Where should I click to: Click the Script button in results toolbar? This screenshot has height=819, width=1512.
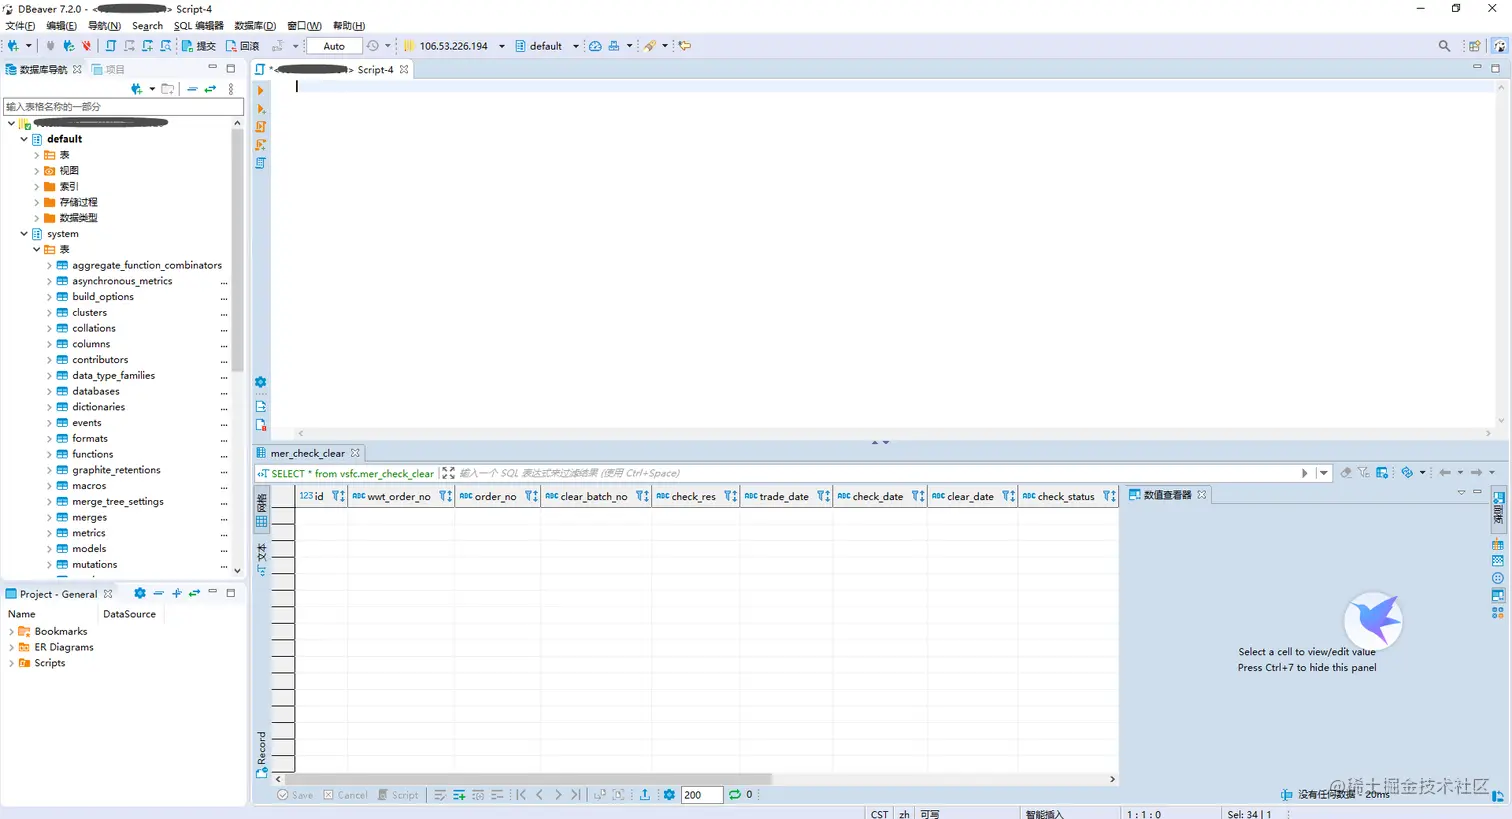398,795
